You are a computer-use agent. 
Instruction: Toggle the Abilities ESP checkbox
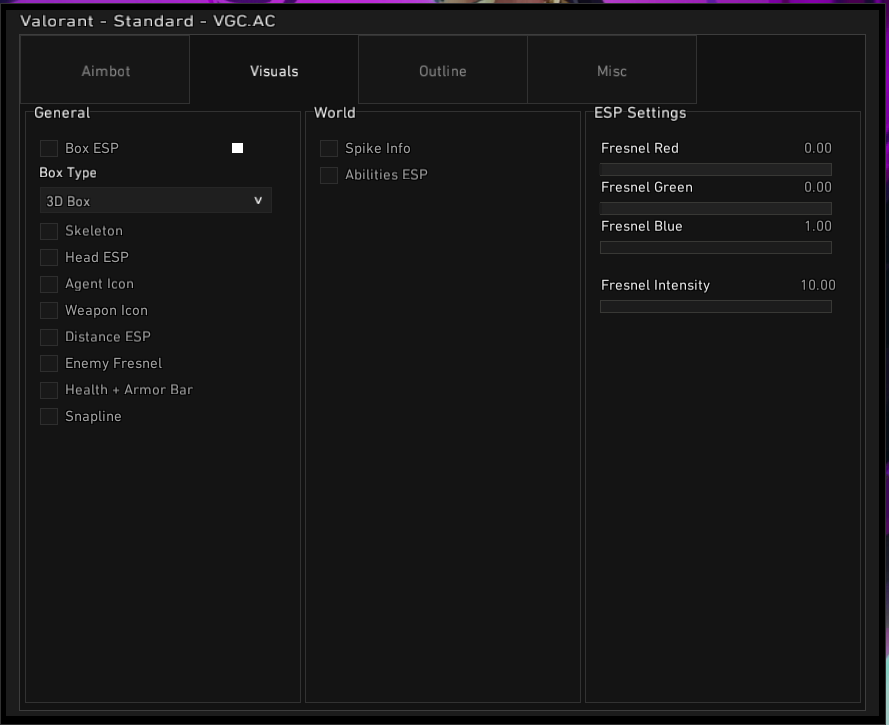(x=329, y=175)
